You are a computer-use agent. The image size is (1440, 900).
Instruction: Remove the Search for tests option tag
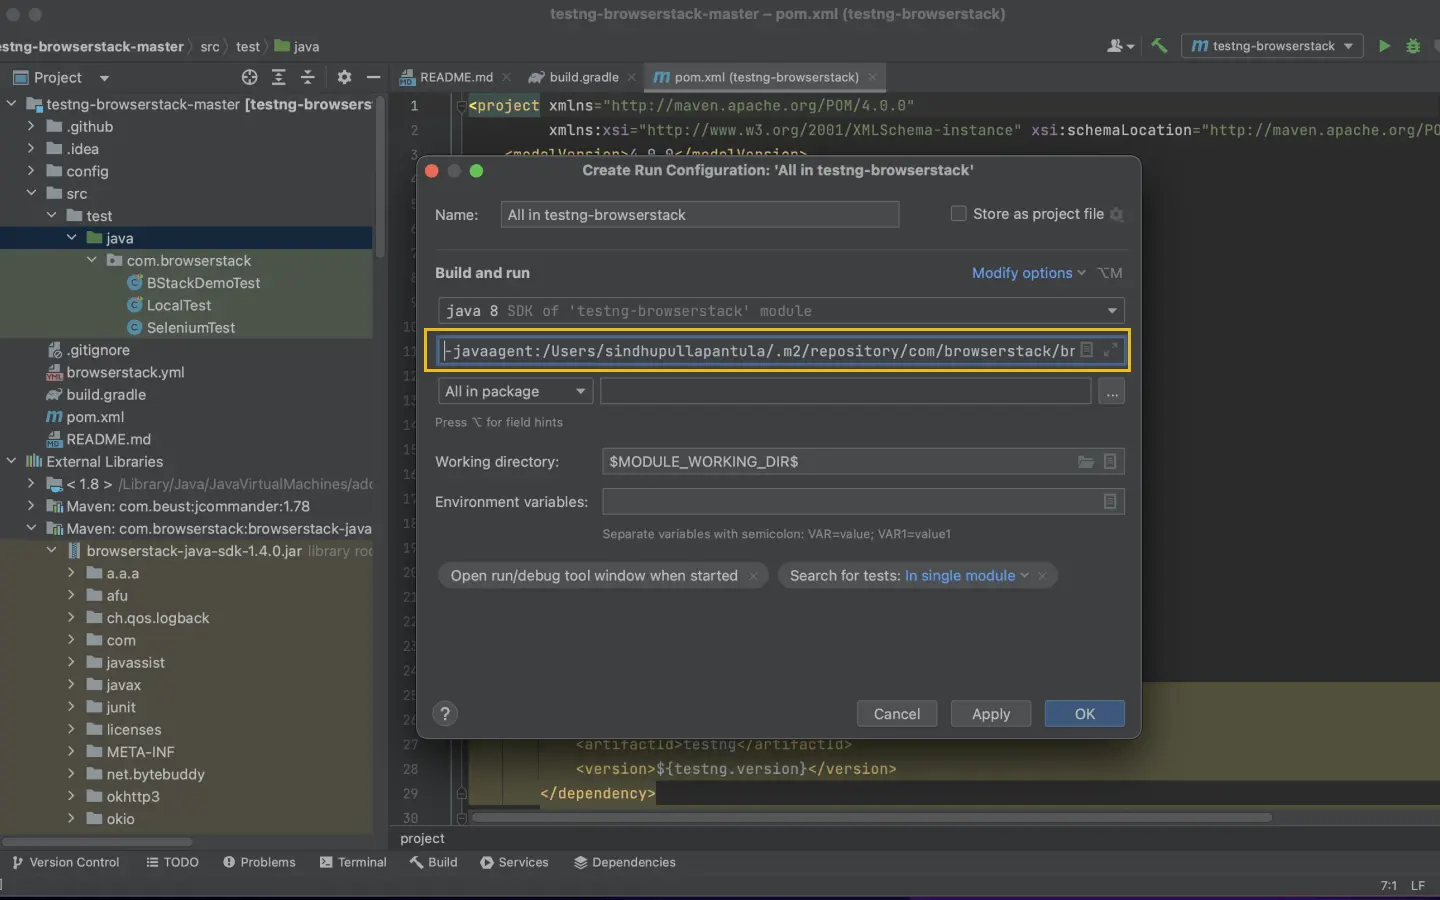point(1042,576)
